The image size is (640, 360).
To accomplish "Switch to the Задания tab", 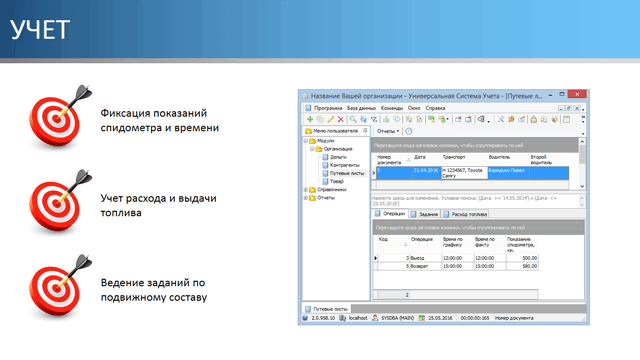I will 424,214.
